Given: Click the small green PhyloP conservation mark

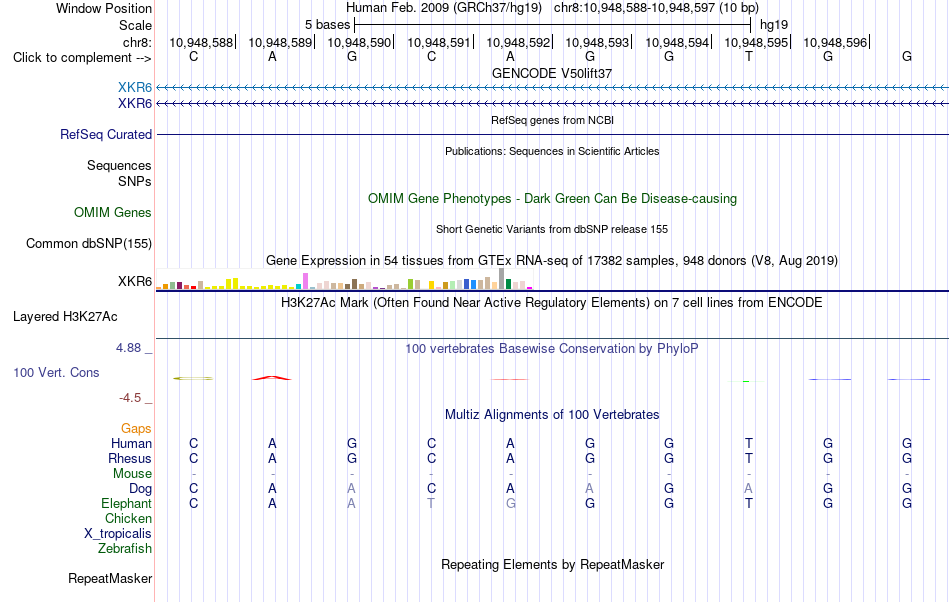Looking at the screenshot, I should pyautogui.click(x=746, y=382).
